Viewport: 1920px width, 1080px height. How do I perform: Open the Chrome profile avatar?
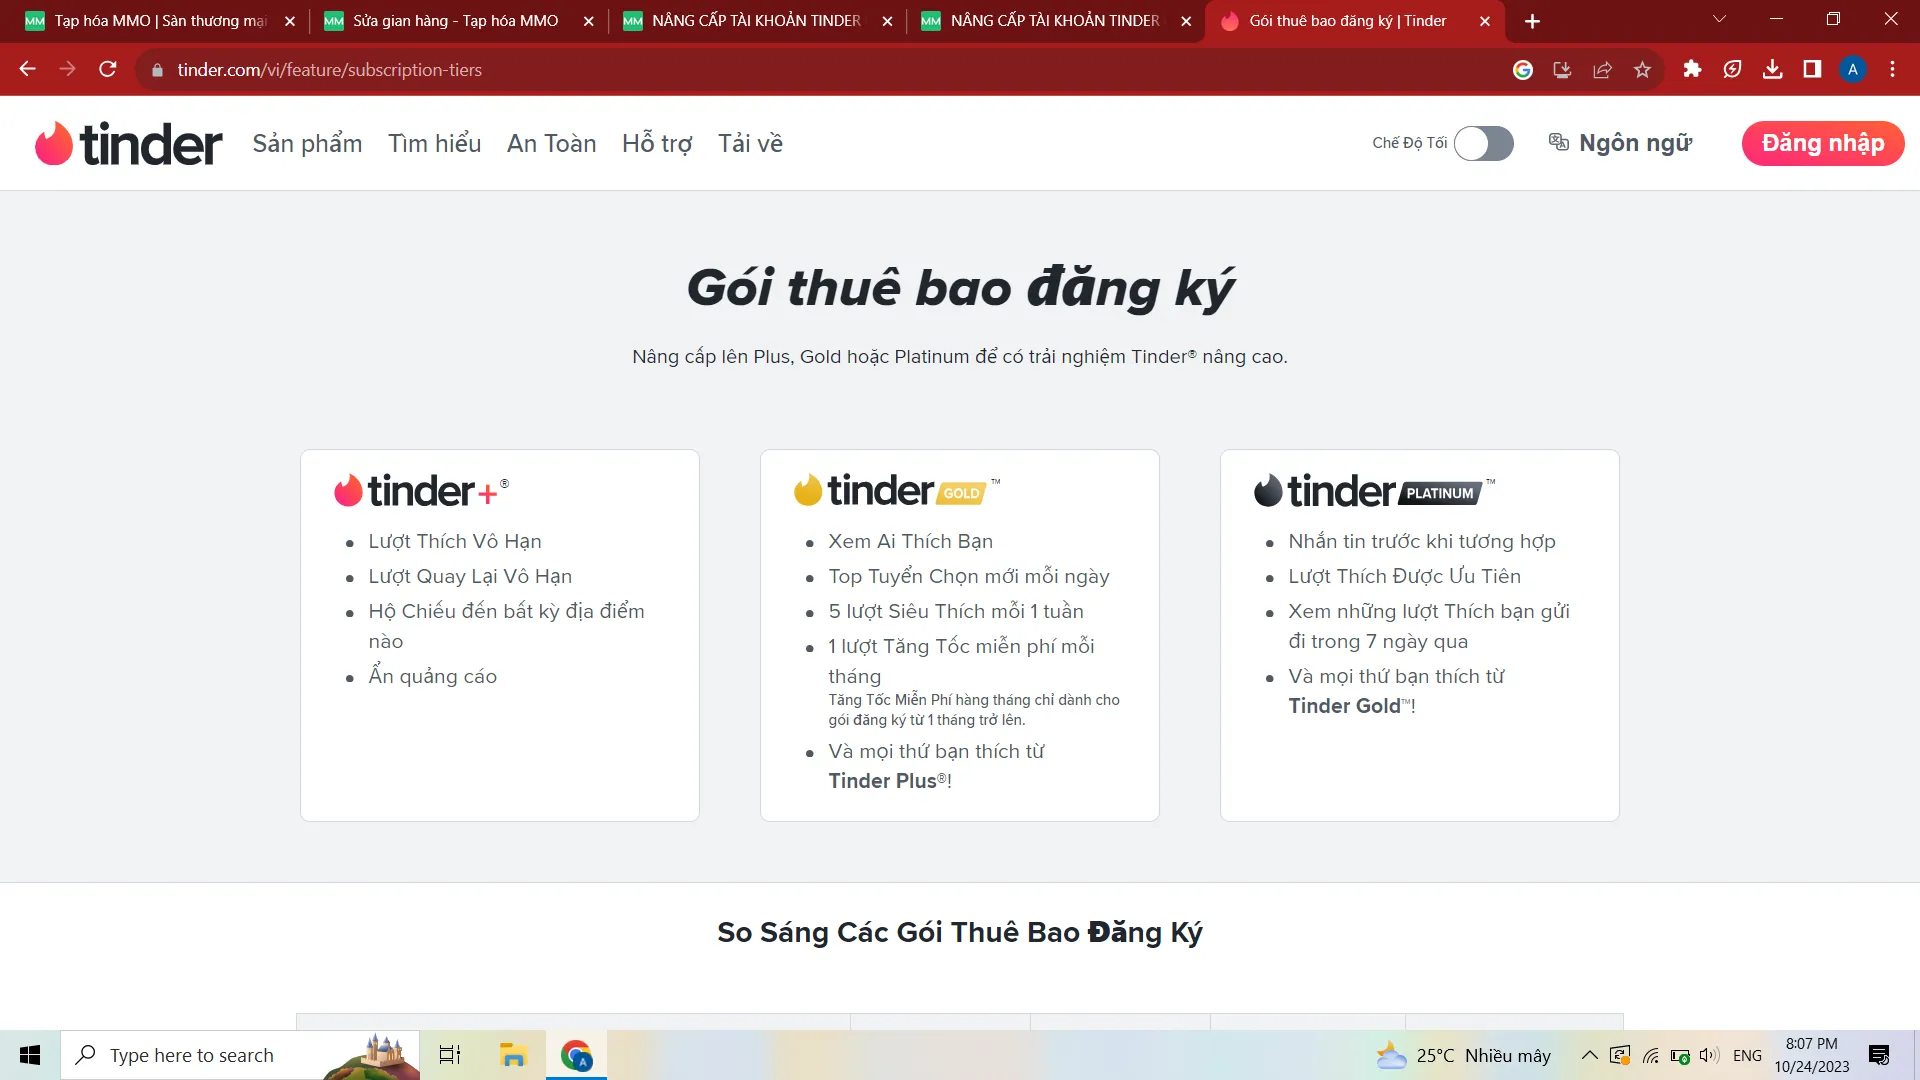[1852, 69]
